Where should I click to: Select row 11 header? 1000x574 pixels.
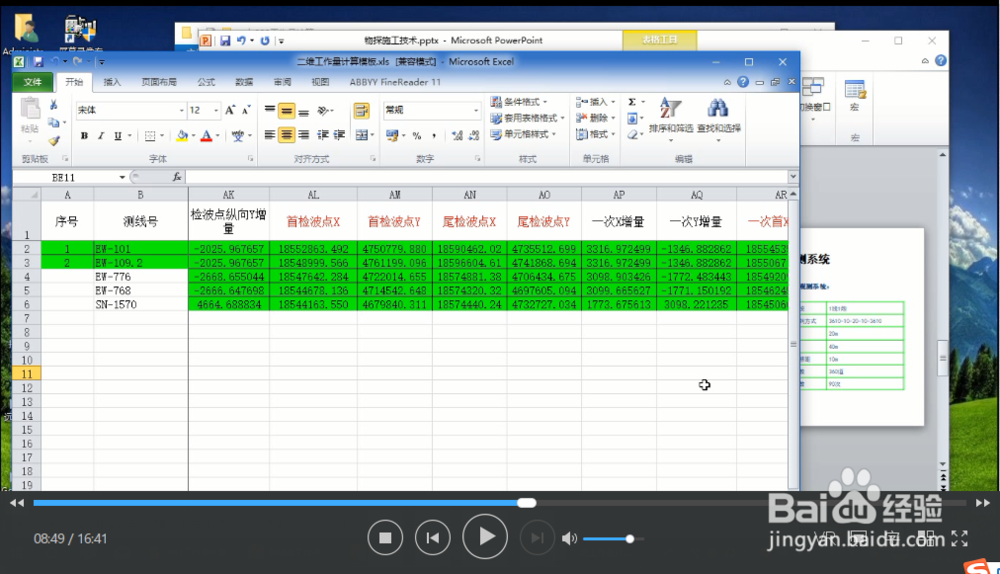pos(27,374)
